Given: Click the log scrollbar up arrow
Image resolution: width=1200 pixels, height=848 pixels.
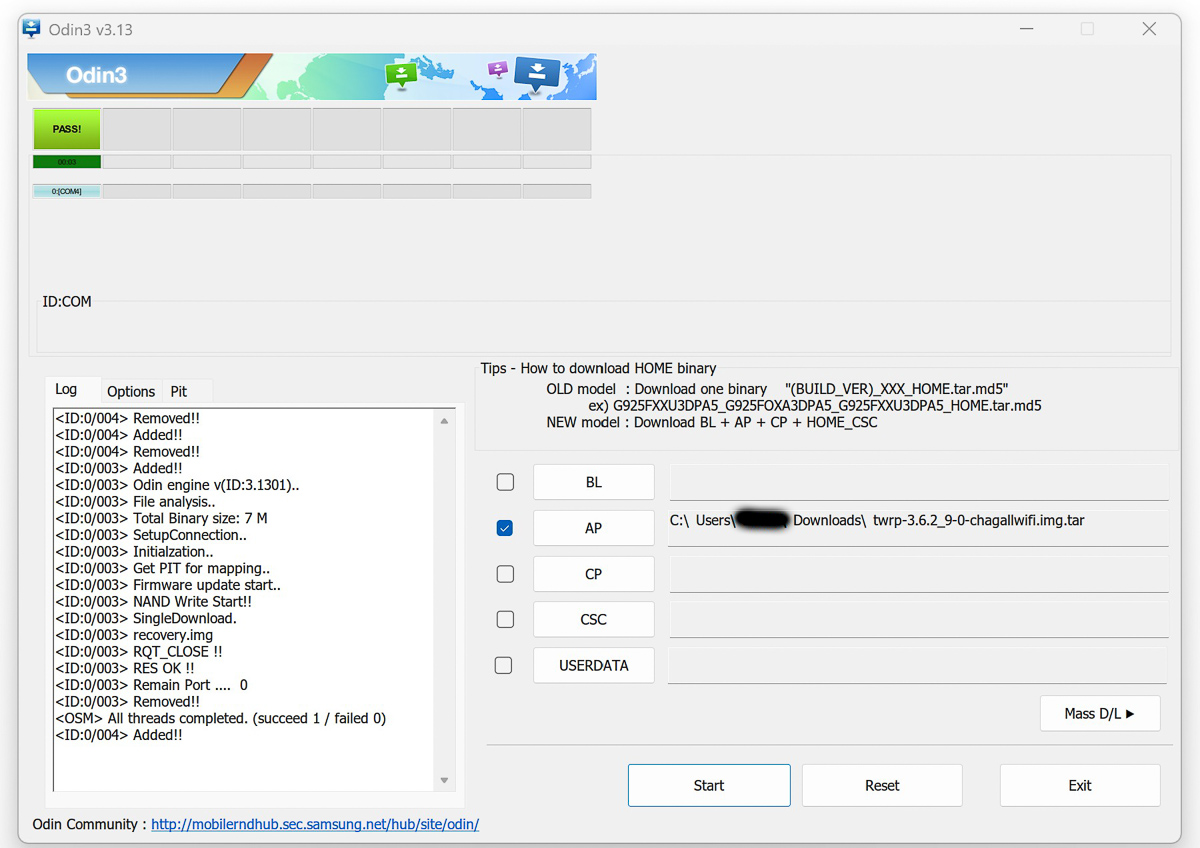Looking at the screenshot, I should tap(444, 421).
